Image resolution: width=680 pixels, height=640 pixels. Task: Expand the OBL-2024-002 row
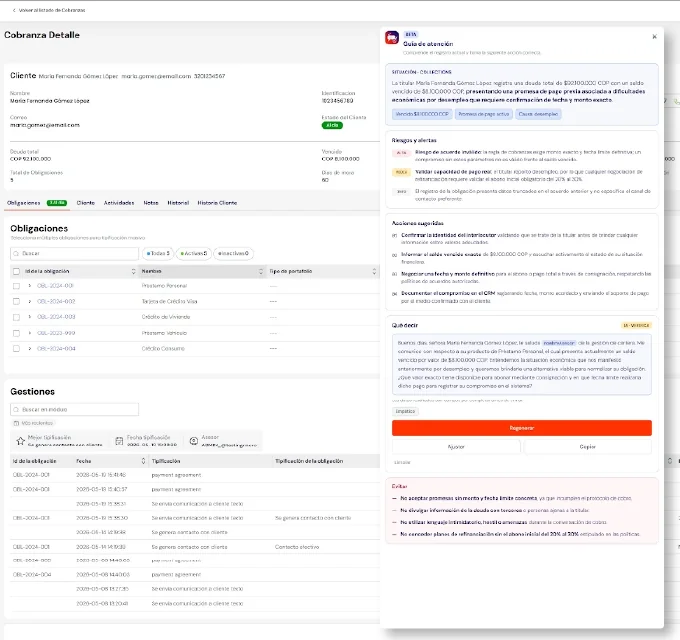pos(29,301)
